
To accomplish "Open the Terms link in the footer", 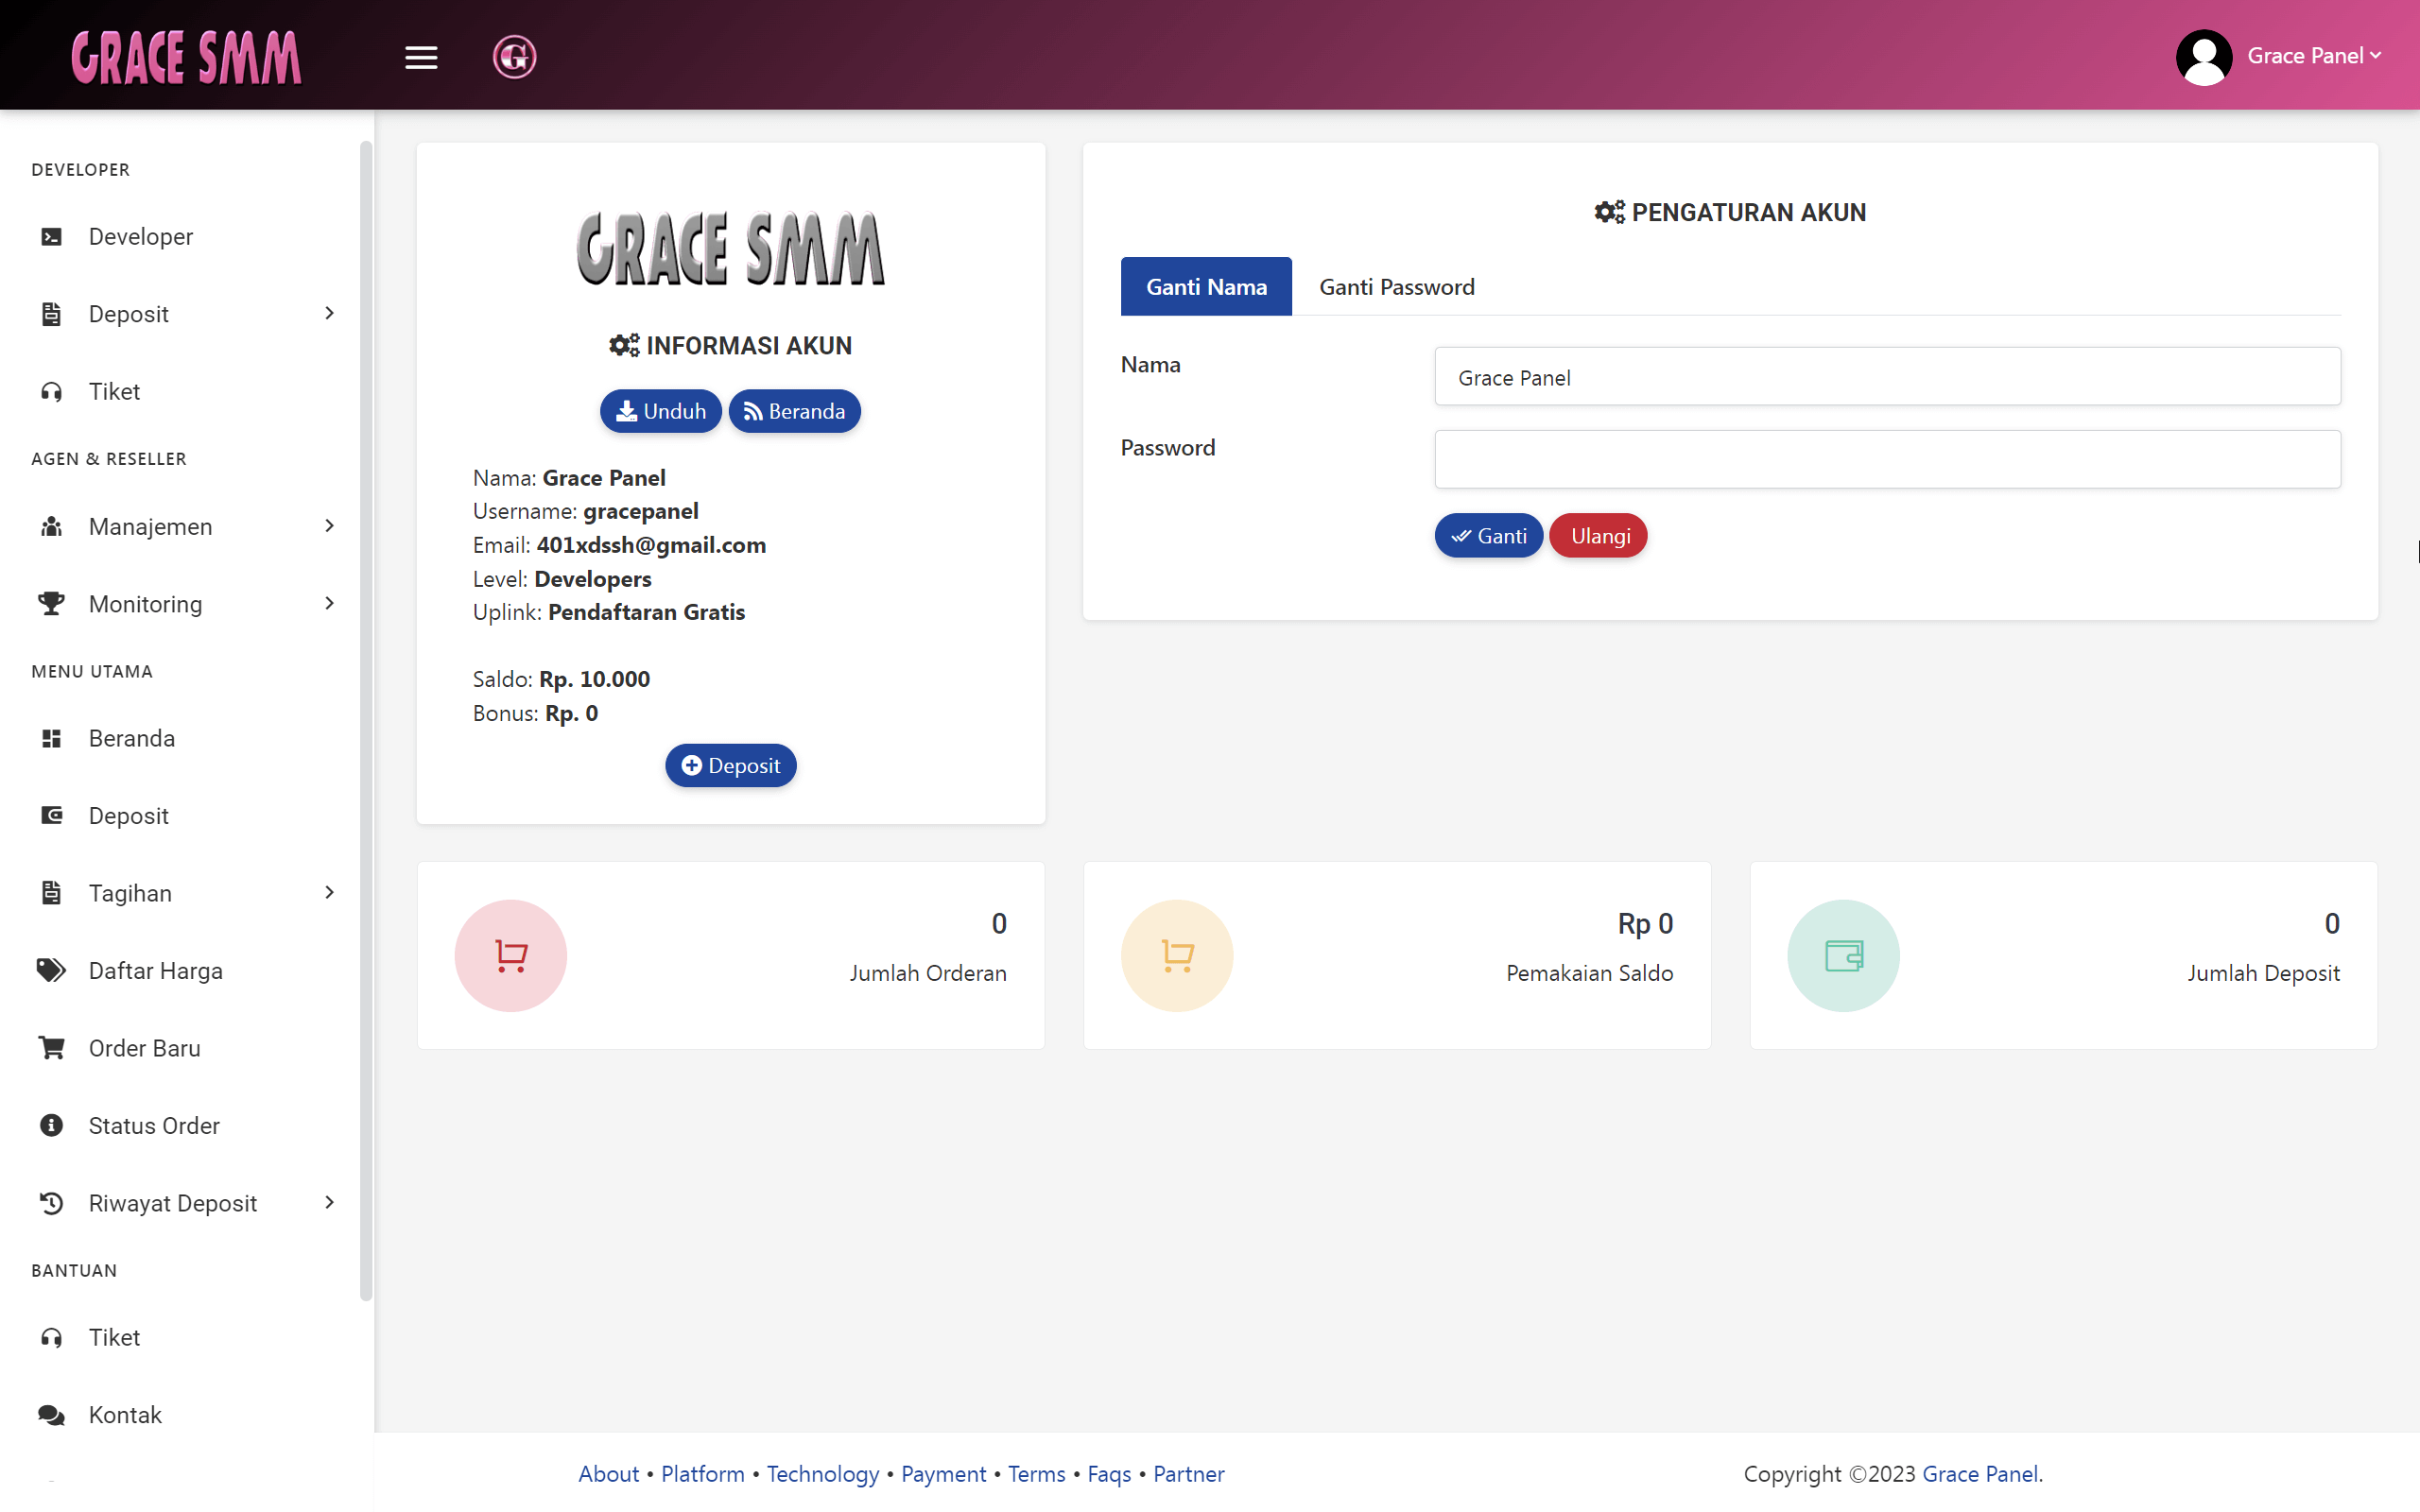I will click(1036, 1473).
